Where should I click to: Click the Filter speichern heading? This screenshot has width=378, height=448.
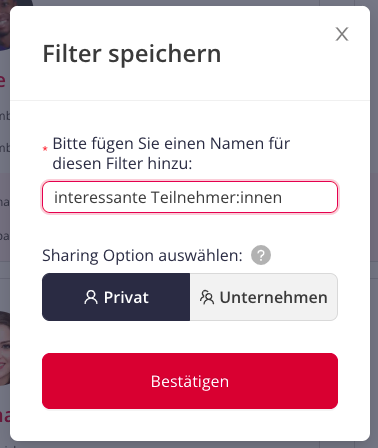pos(132,54)
